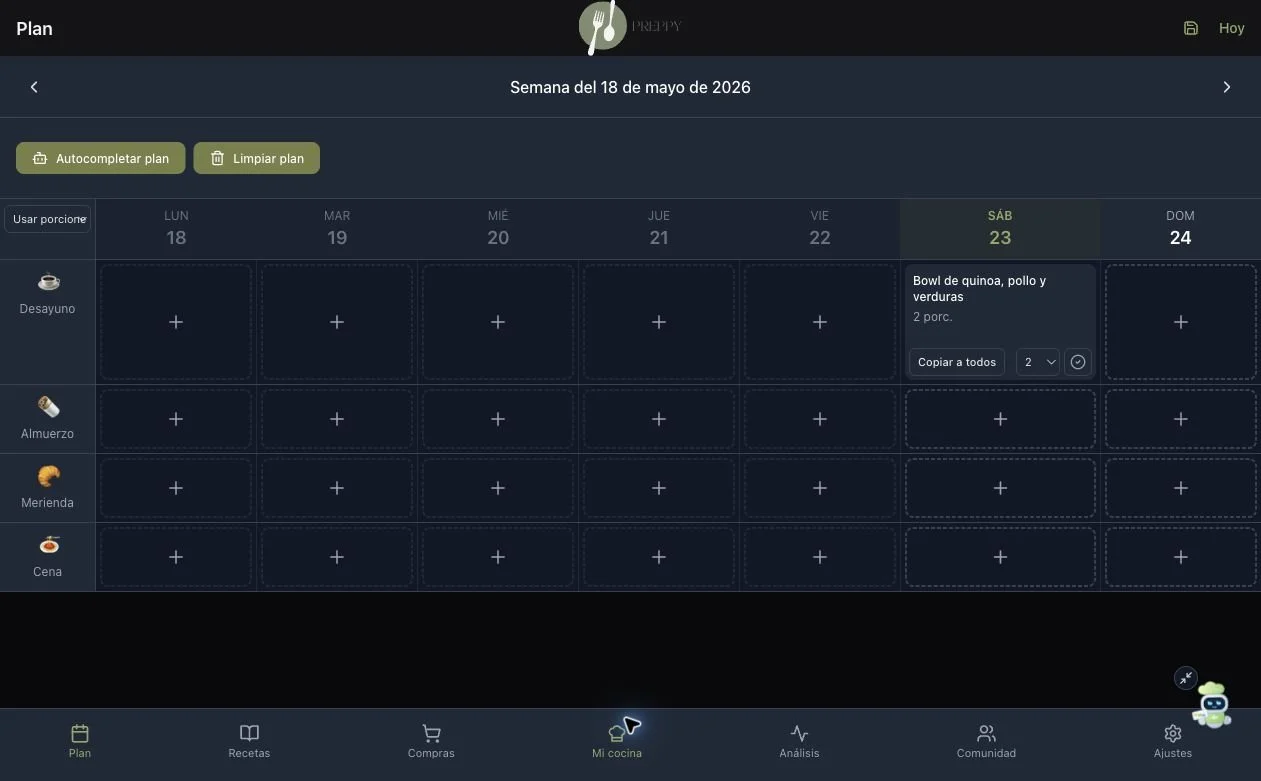Open the Ajustes tab
This screenshot has width=1261, height=781.
point(1173,741)
